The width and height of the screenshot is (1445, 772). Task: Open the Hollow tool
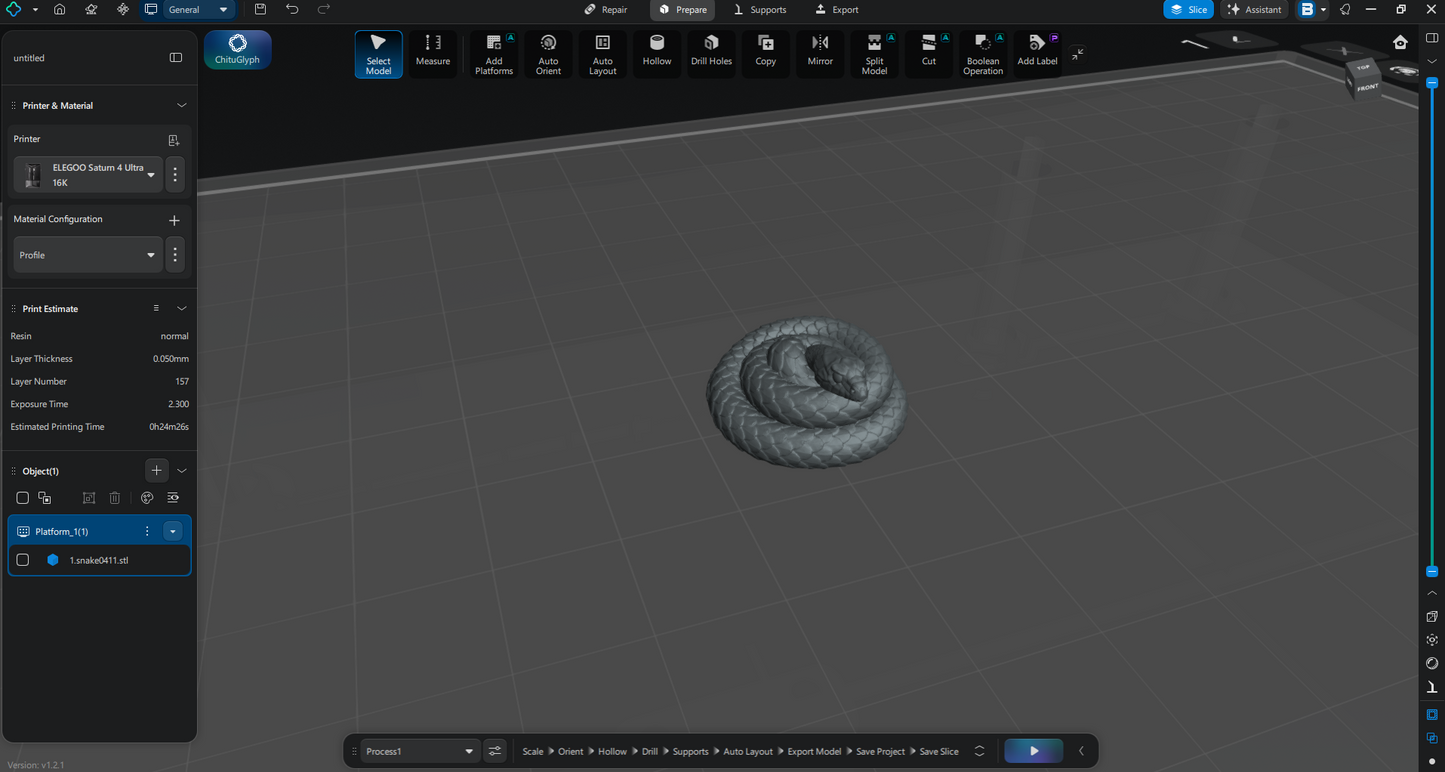click(x=657, y=54)
